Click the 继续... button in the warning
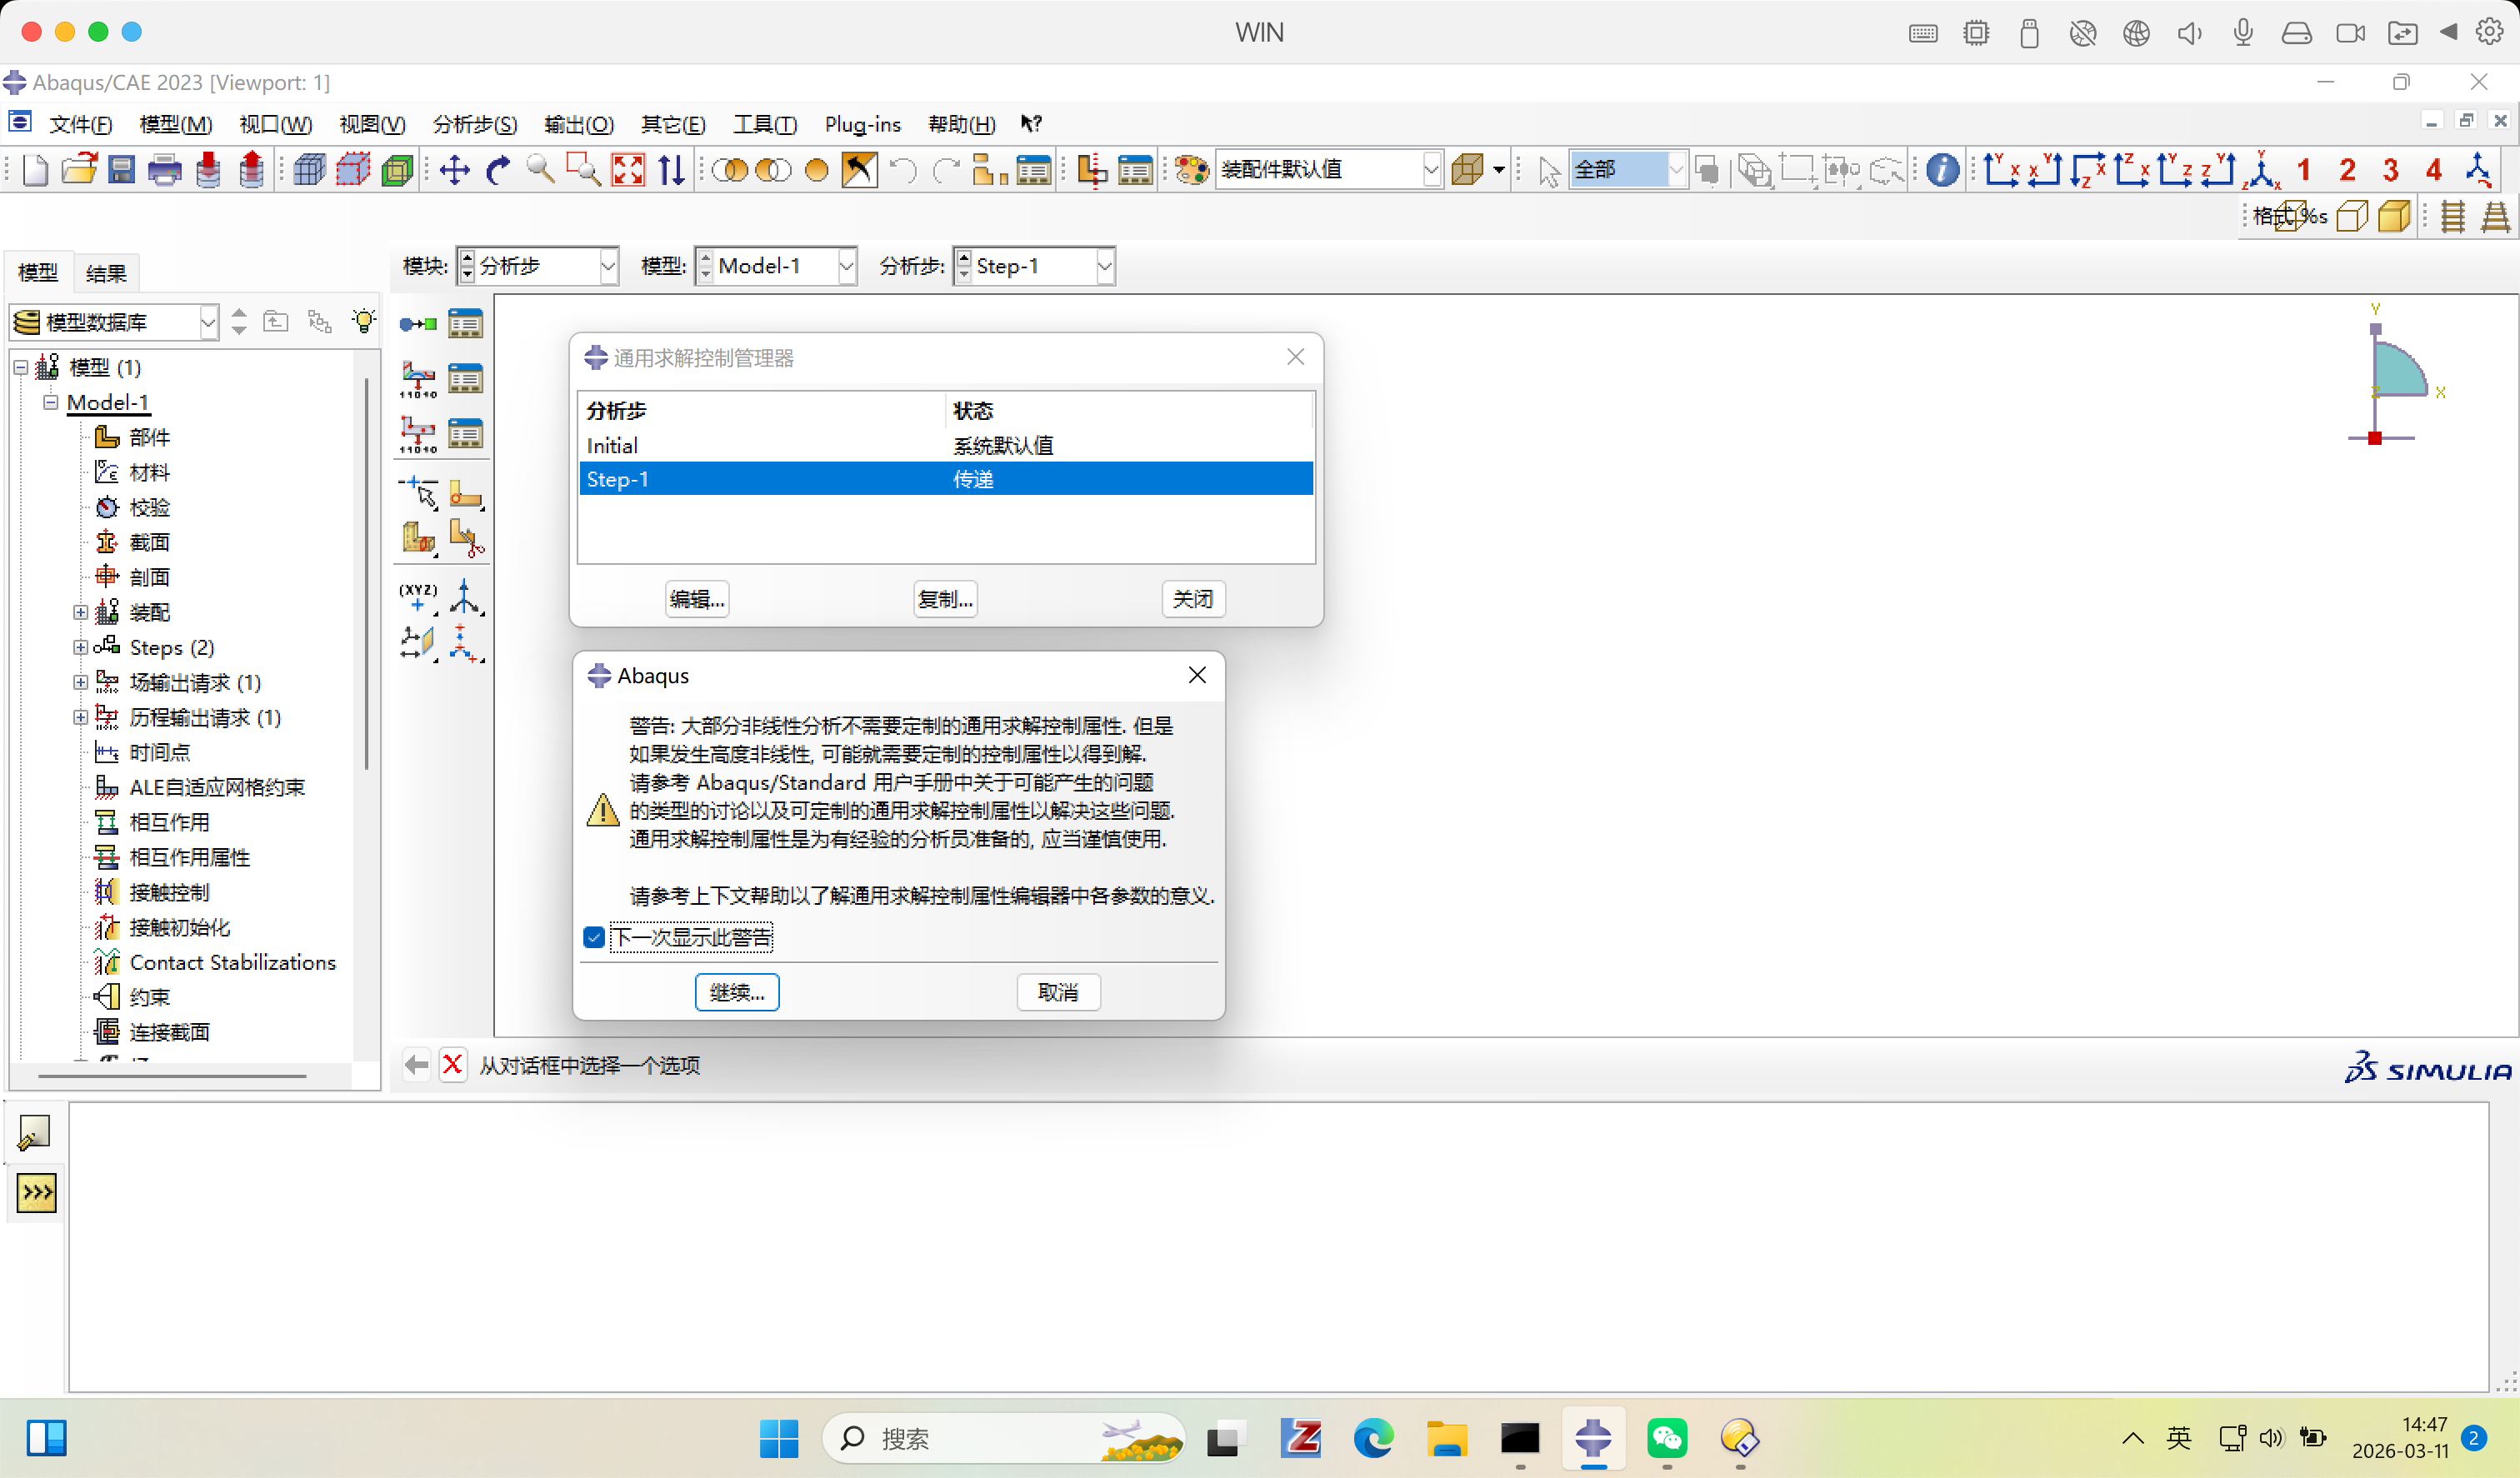The height and width of the screenshot is (1478, 2520). point(737,992)
